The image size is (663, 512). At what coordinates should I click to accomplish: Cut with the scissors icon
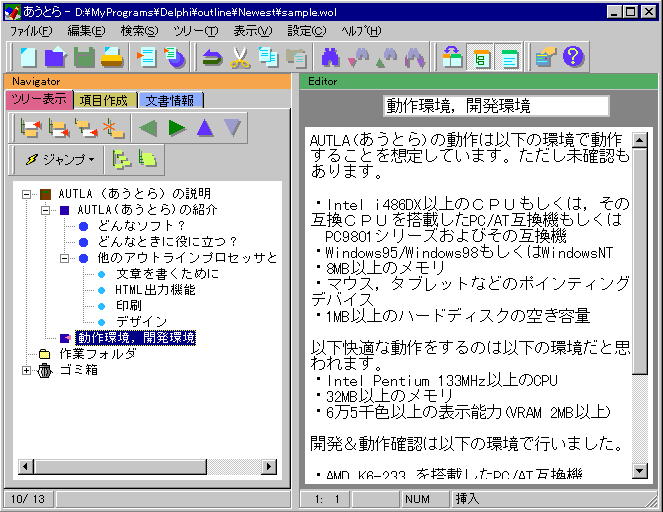click(x=240, y=57)
